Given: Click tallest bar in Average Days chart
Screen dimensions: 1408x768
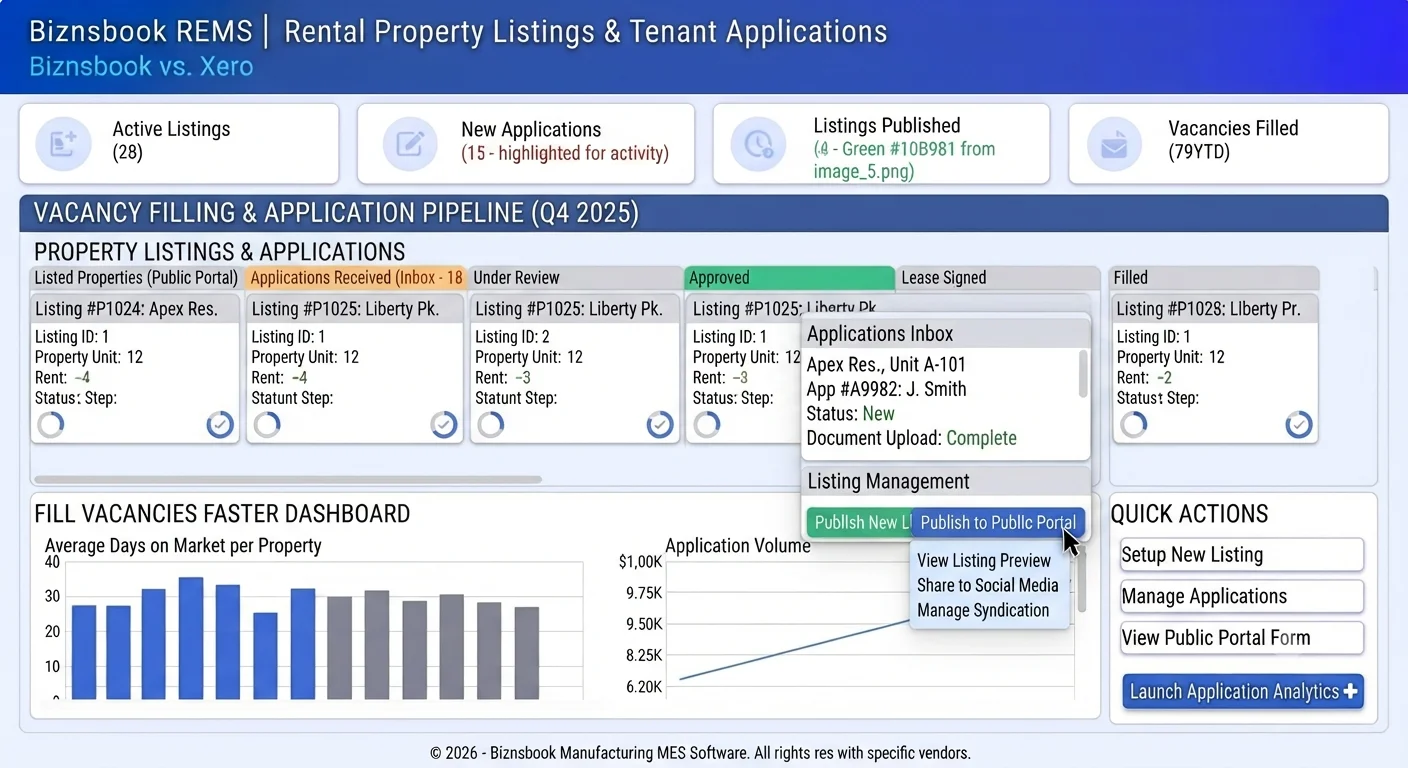Looking at the screenshot, I should (x=191, y=637).
